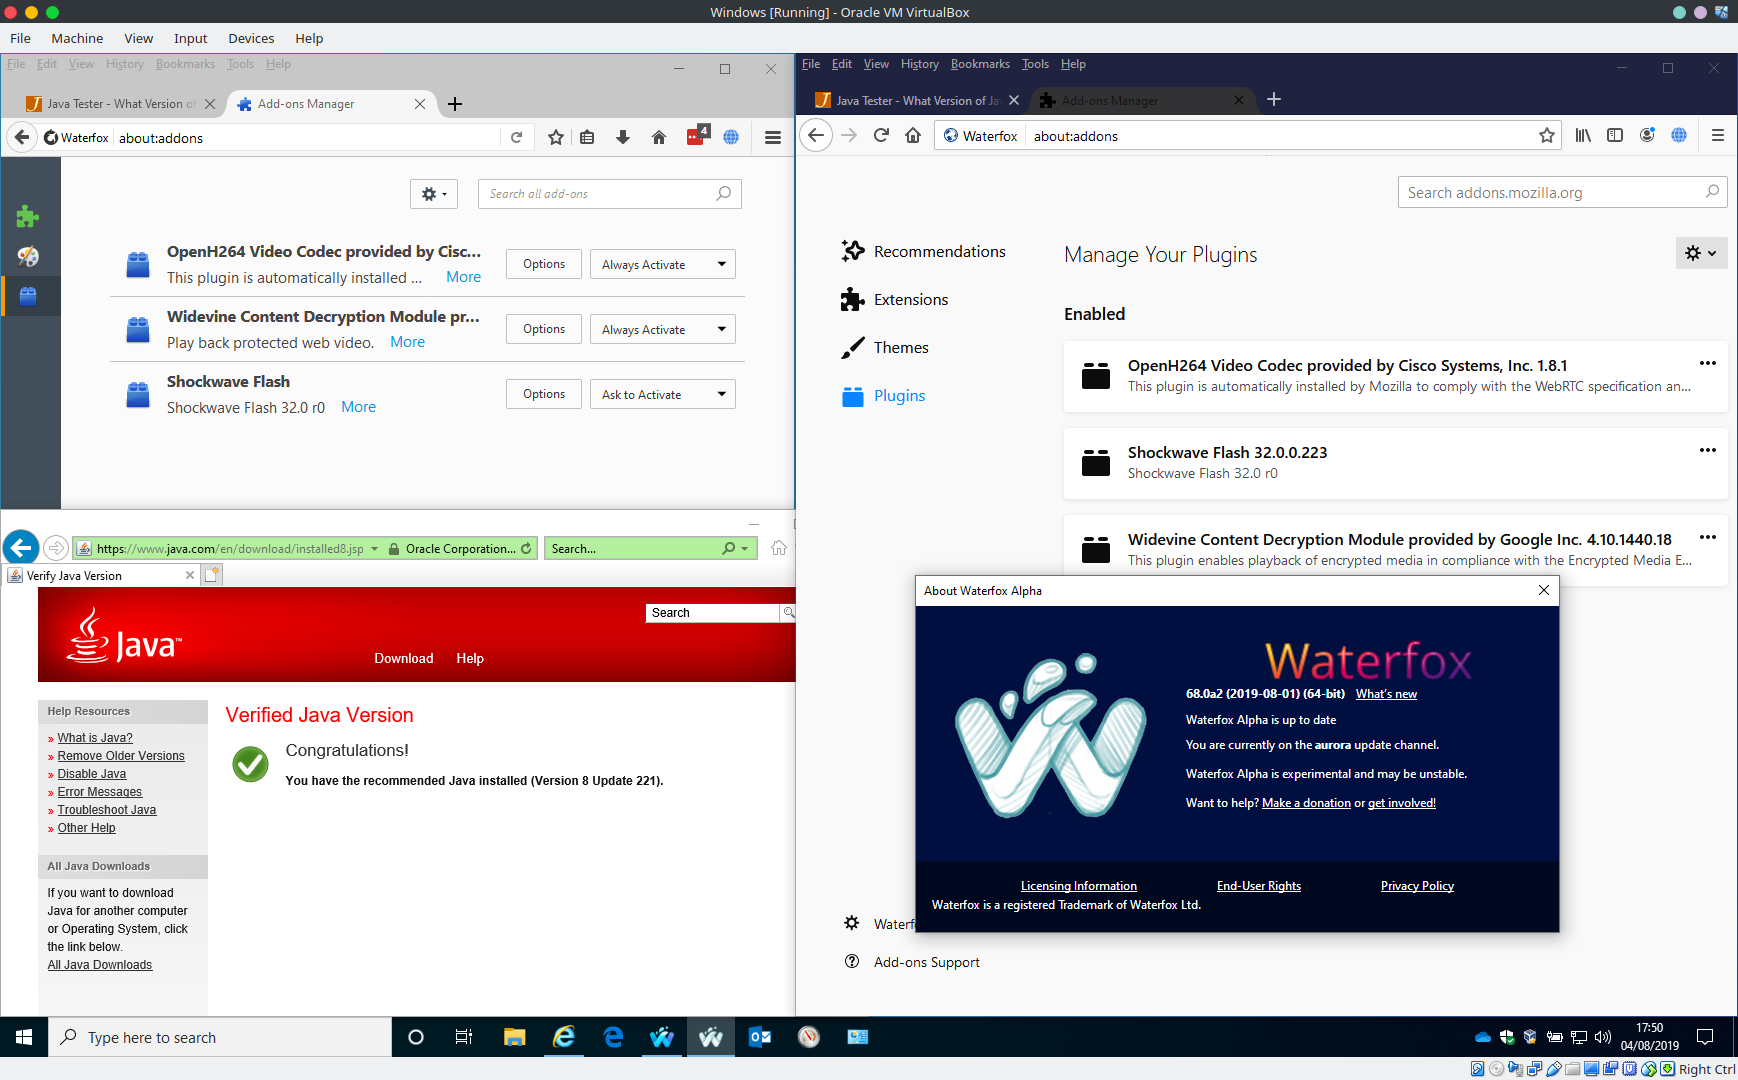Click Internet Explorer home icon
This screenshot has height=1080, width=1738.
[x=779, y=548]
